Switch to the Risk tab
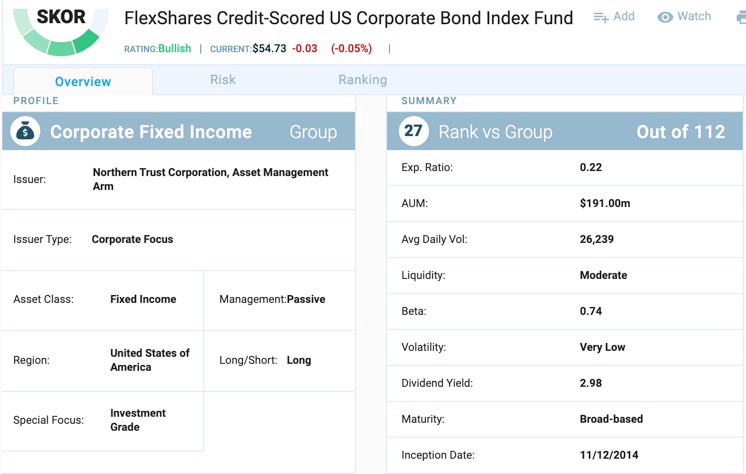746x474 pixels. click(x=223, y=80)
